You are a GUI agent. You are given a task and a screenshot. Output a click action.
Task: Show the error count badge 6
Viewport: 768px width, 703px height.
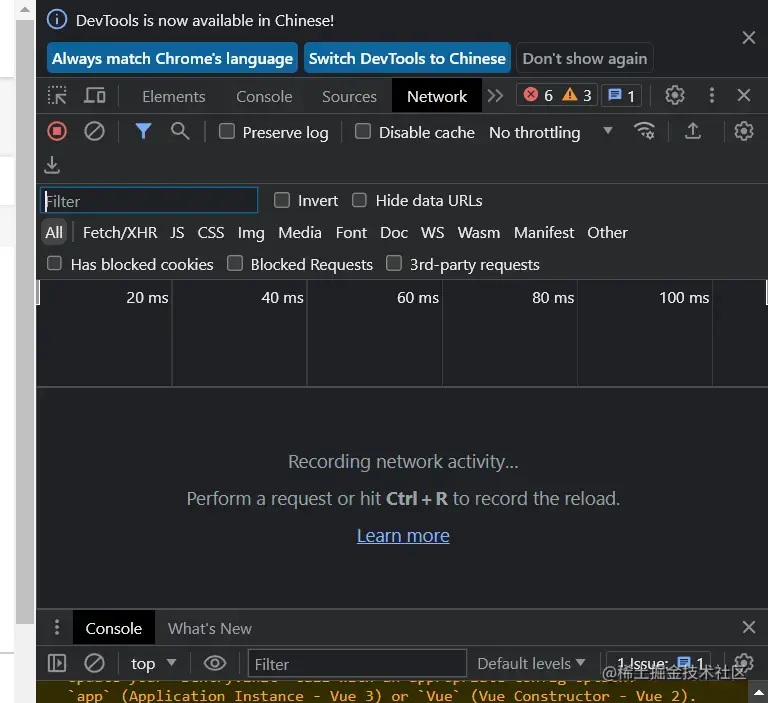tap(538, 95)
